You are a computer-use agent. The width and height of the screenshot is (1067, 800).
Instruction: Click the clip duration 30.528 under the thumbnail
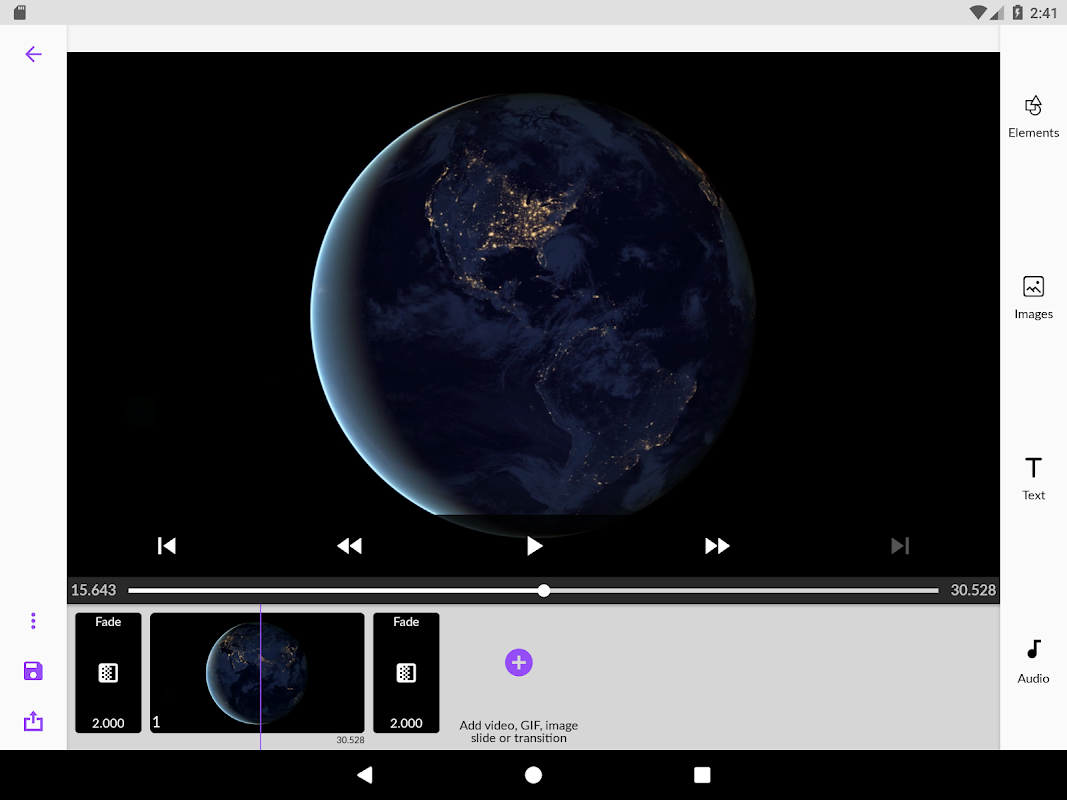click(x=350, y=740)
